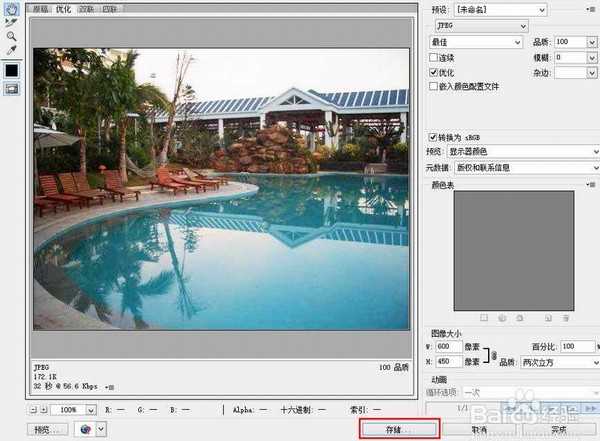
Task: Click the zoom out minus button
Action: pyautogui.click(x=34, y=410)
